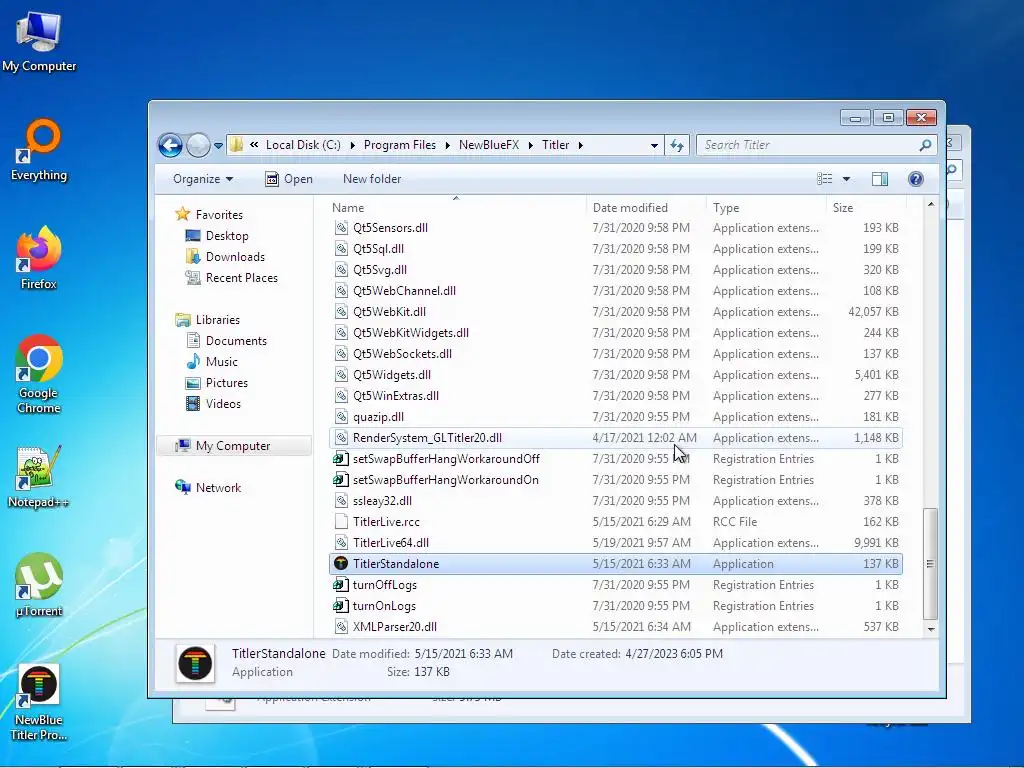Open the Notepad++ desktop shortcut

[39, 475]
